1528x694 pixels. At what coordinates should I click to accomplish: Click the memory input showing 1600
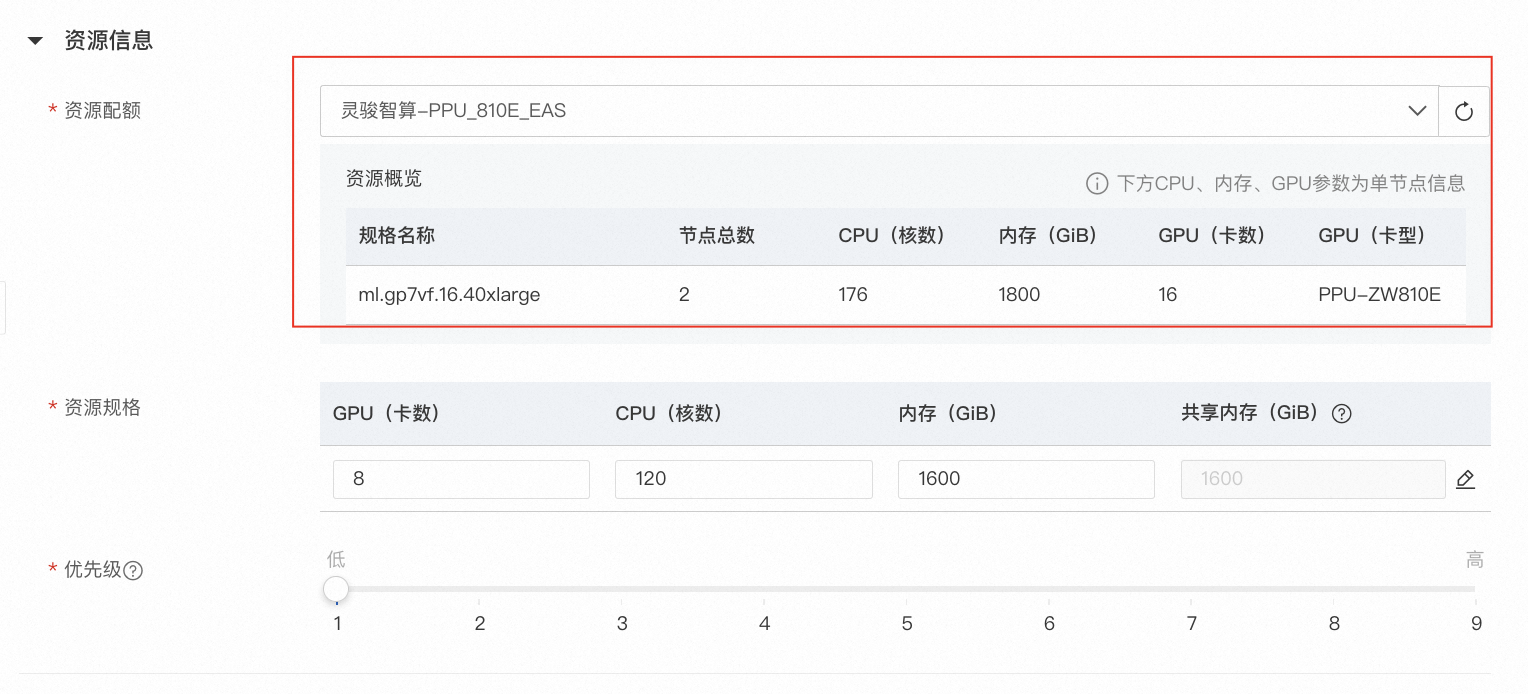pyautogui.click(x=1026, y=479)
